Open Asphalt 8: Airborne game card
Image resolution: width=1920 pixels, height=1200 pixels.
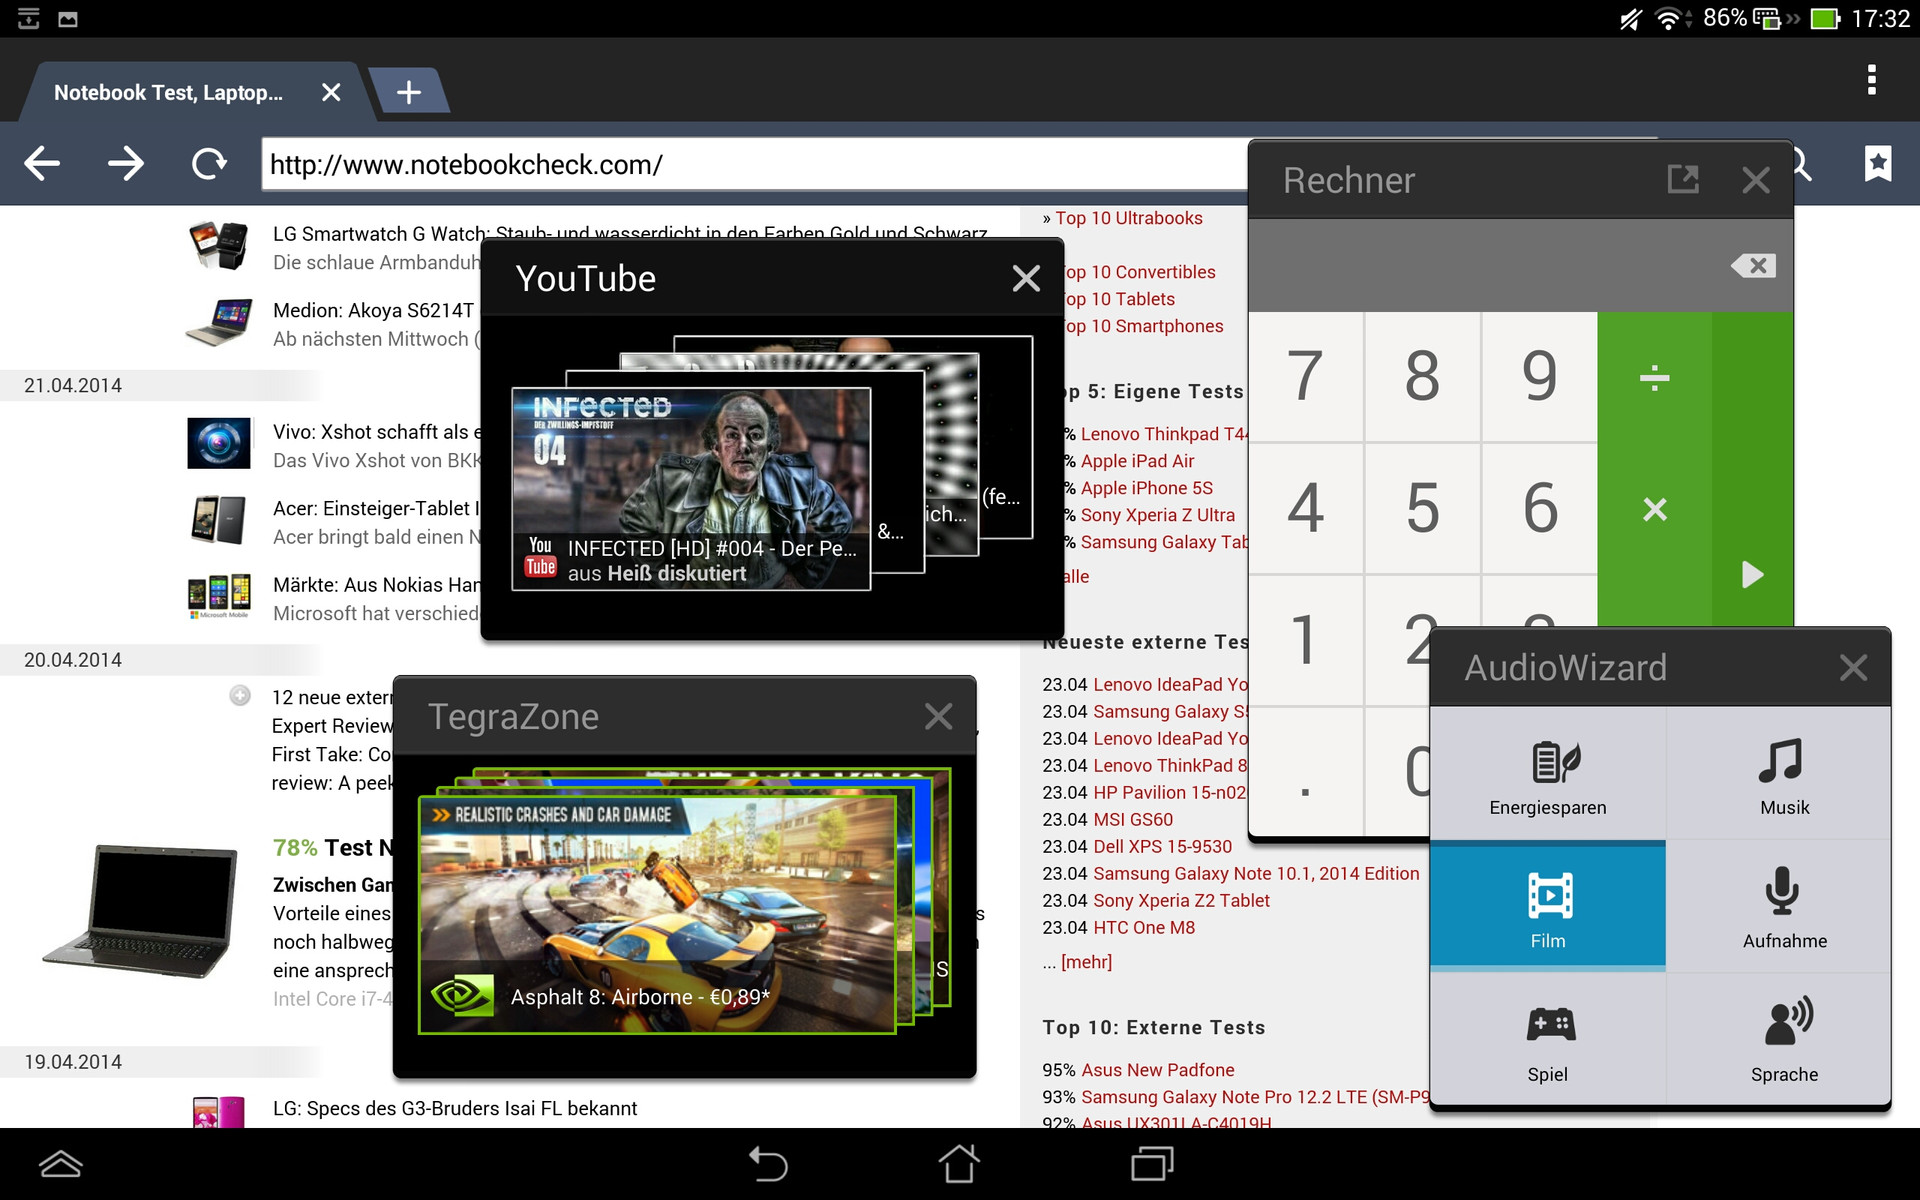pyautogui.click(x=657, y=914)
